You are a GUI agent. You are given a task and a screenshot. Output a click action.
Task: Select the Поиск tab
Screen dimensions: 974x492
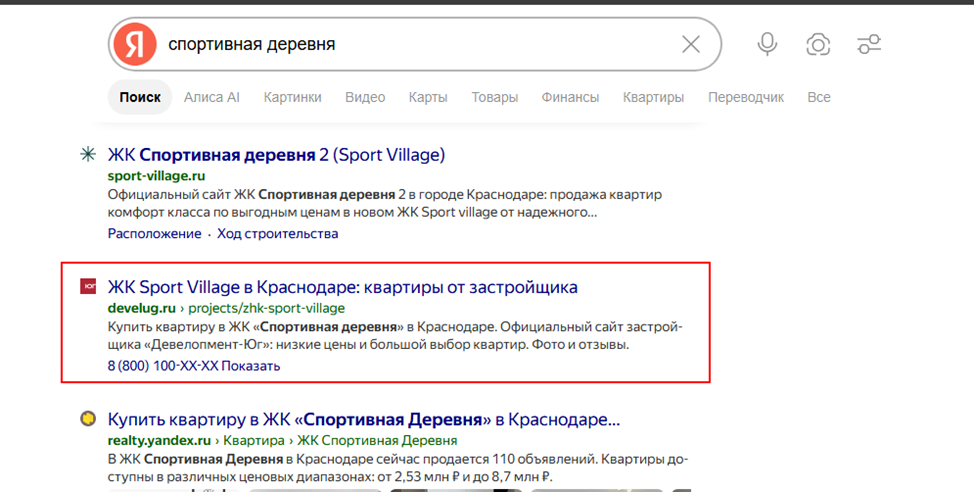(140, 97)
